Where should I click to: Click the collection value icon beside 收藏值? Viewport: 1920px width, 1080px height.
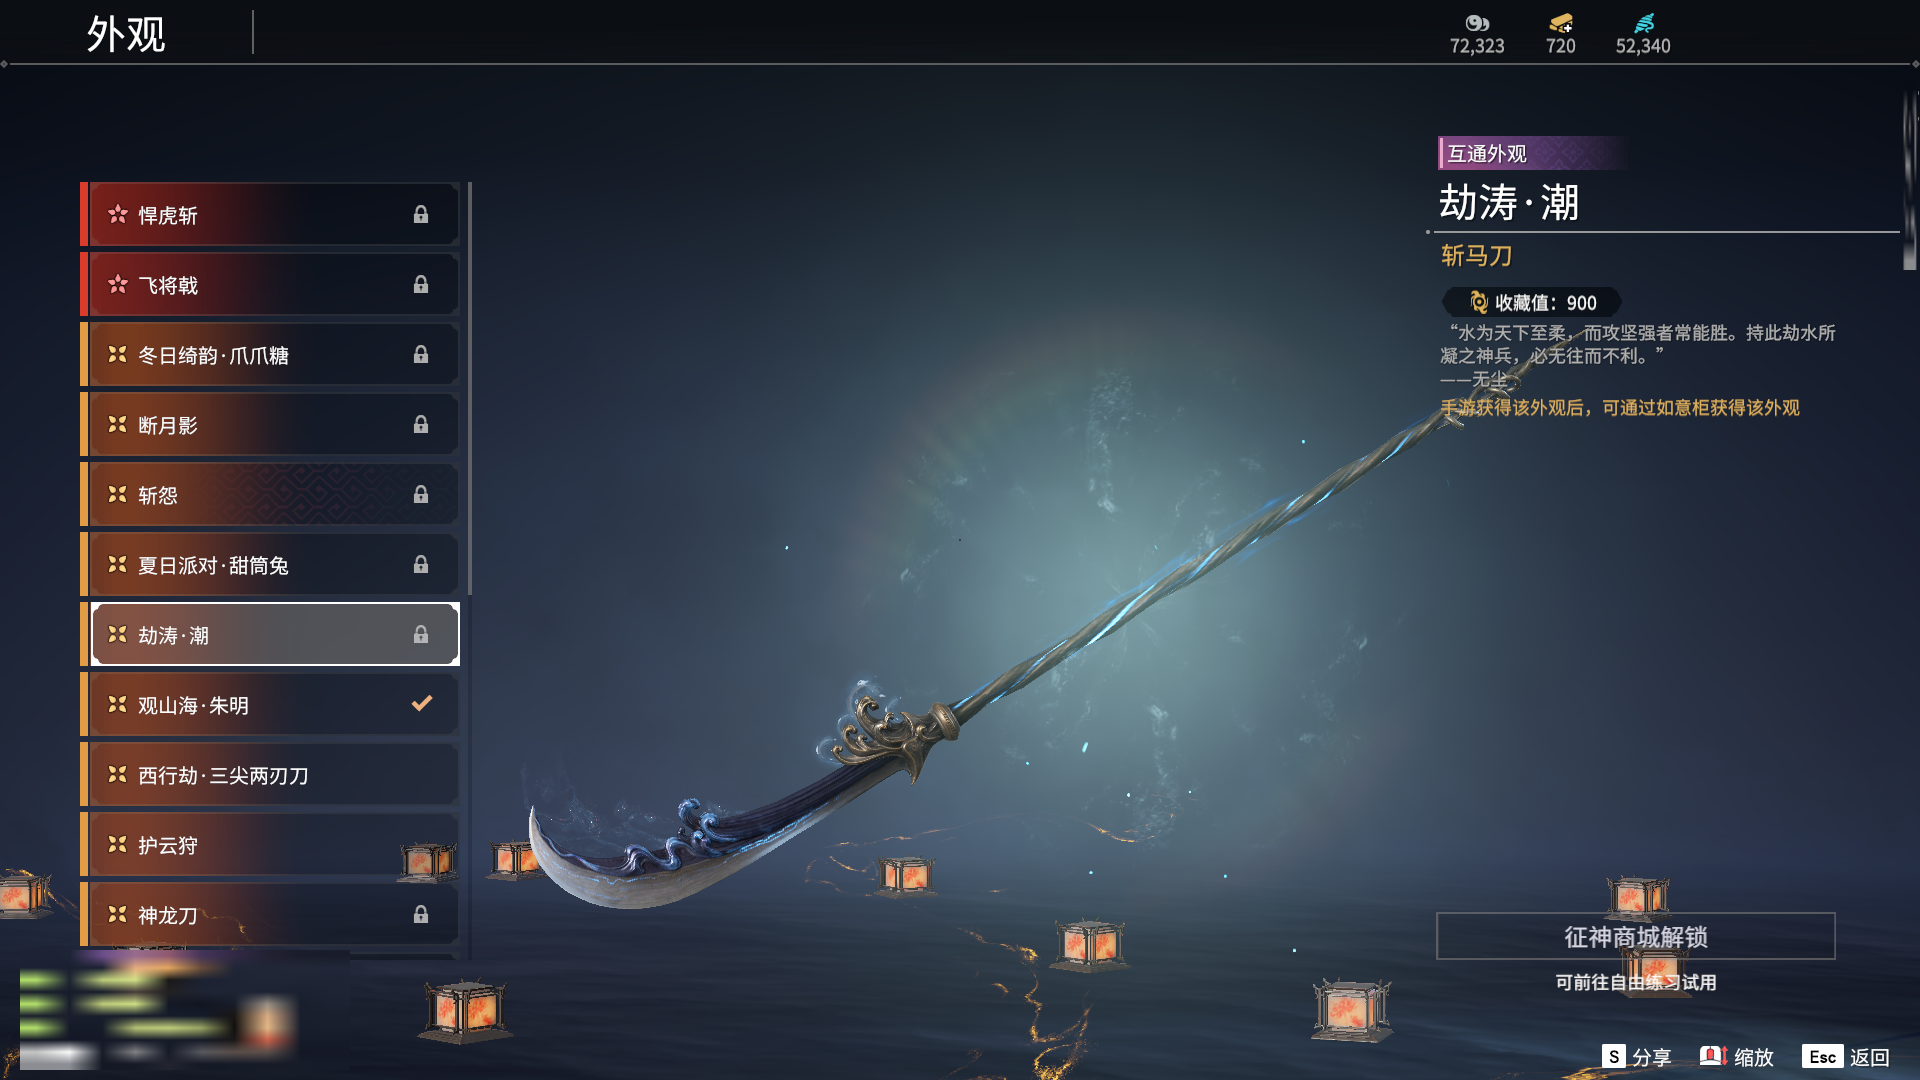click(x=1479, y=302)
